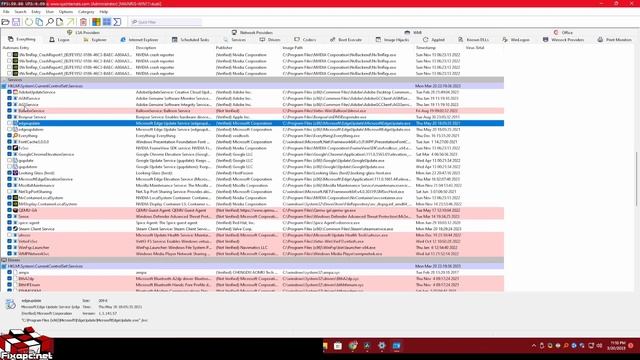Switch to the Everything tab
640x360 pixels.
pos(22,40)
